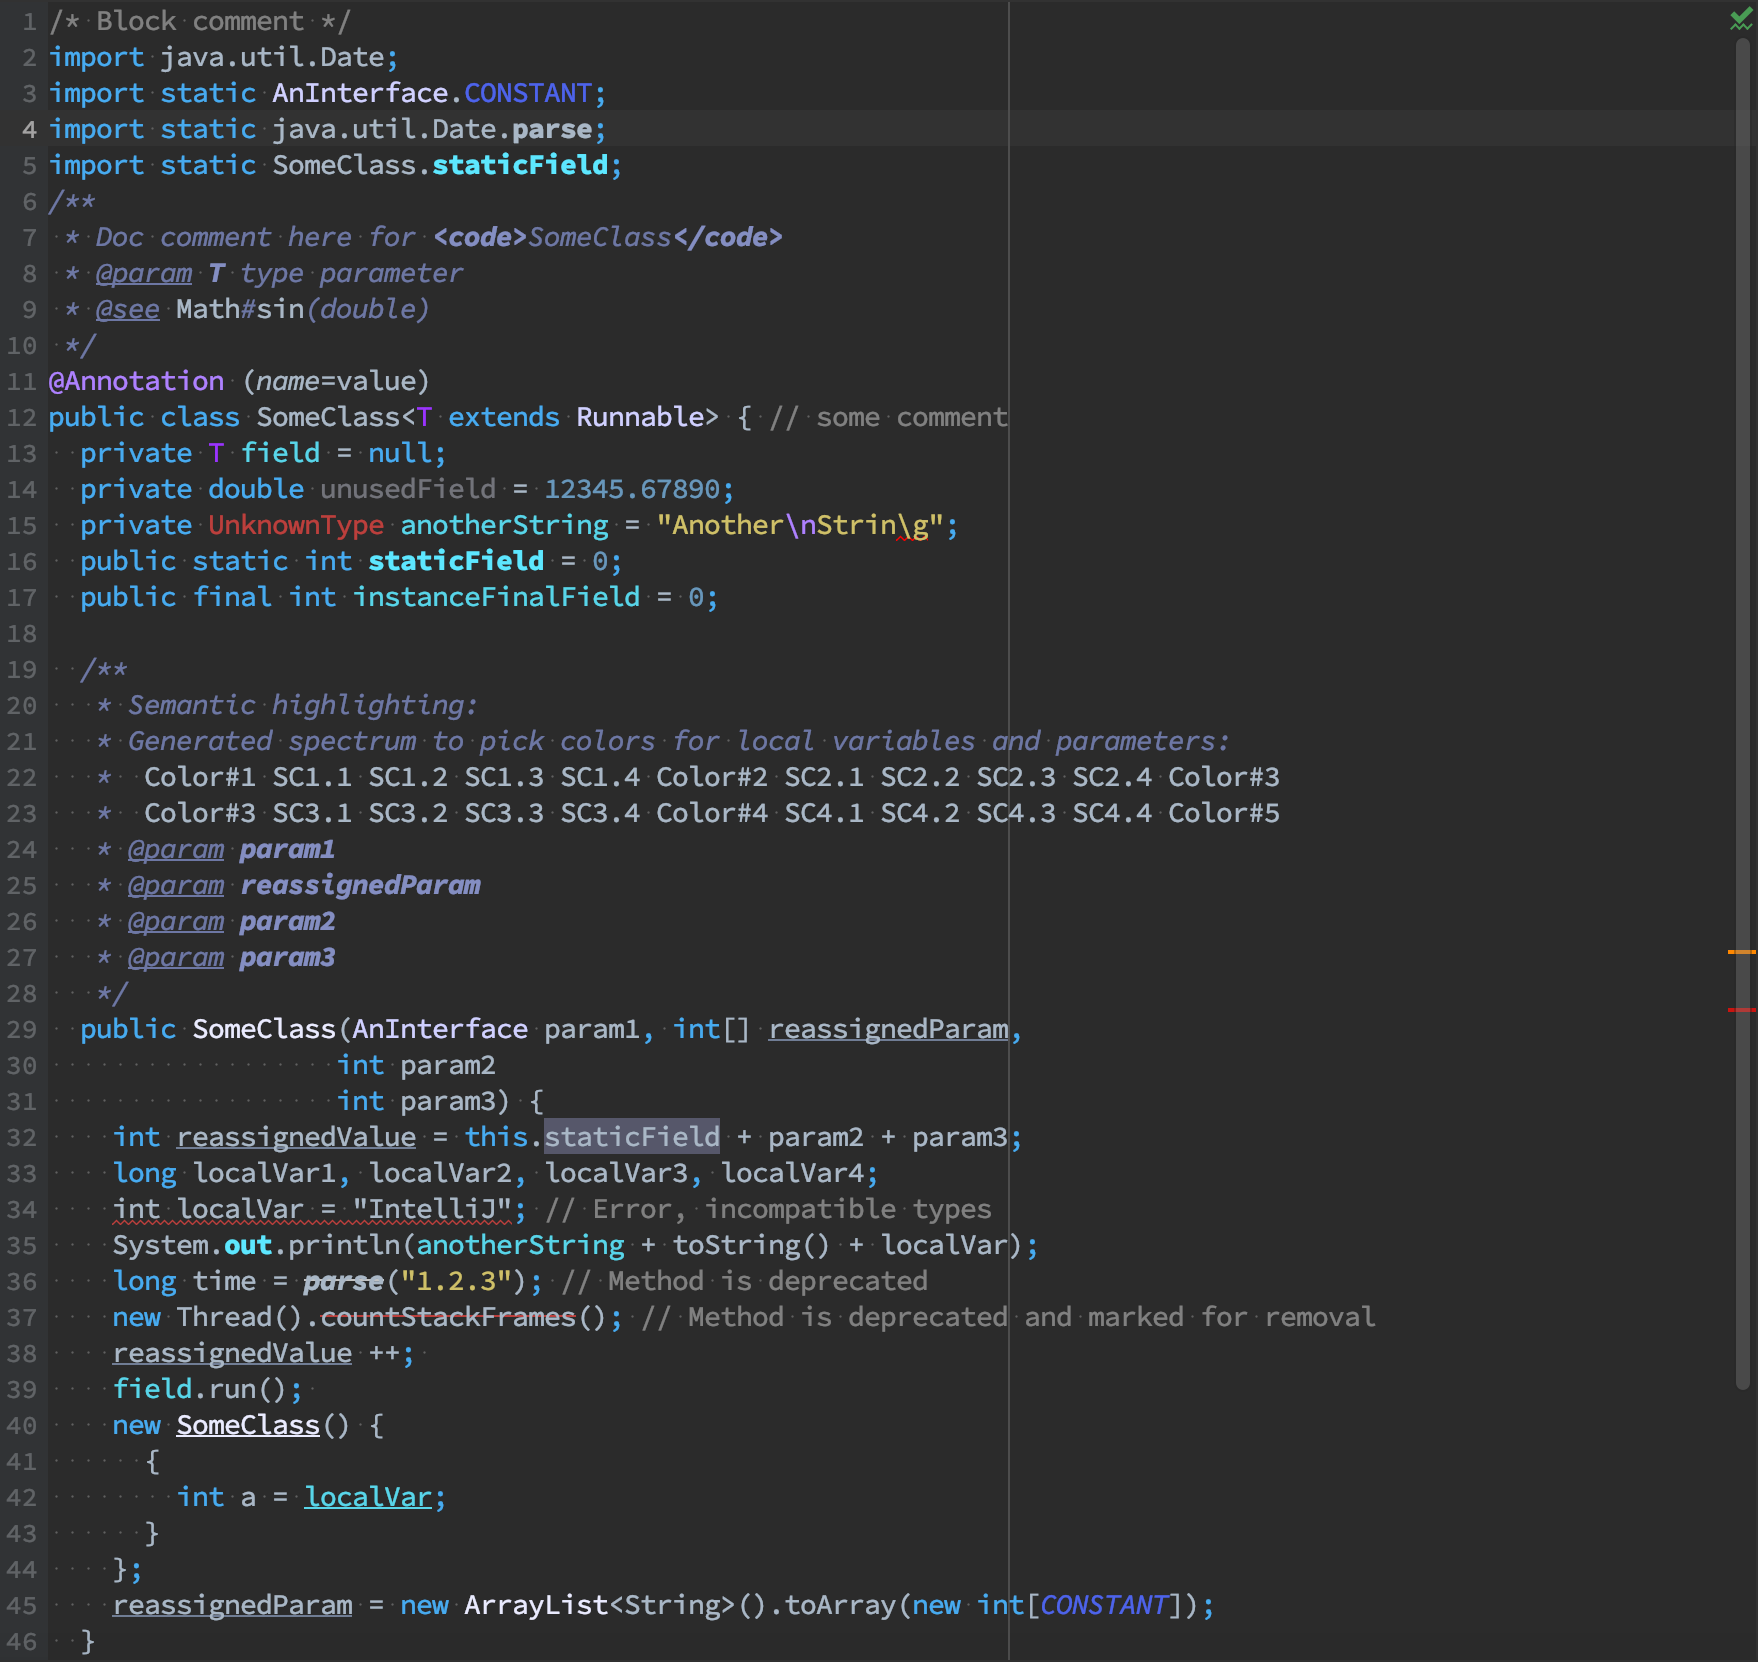Click line number 4 in gutter

click(x=29, y=130)
